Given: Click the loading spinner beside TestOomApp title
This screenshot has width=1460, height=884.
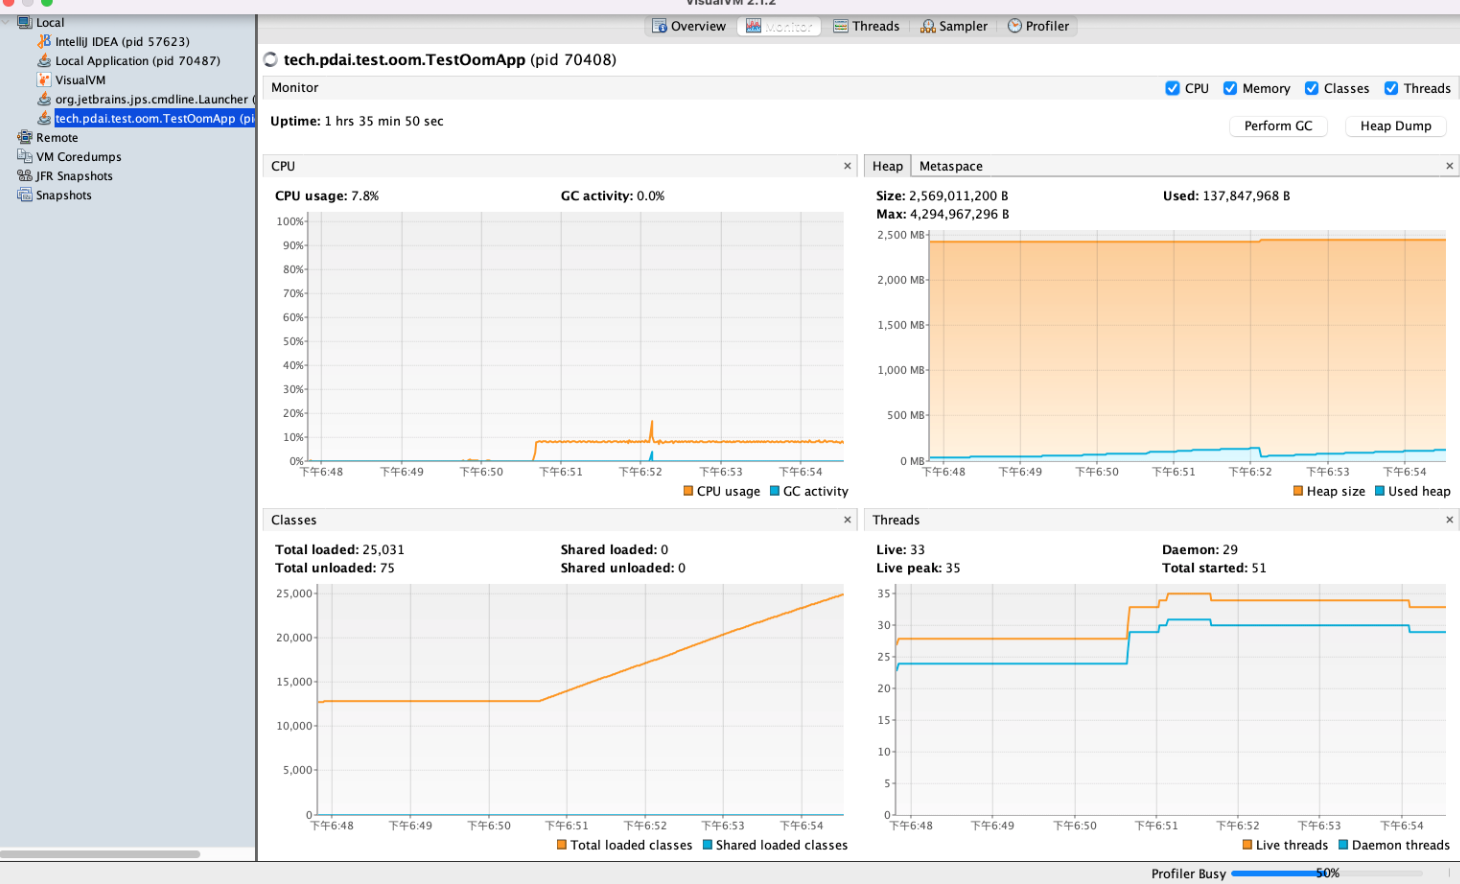Looking at the screenshot, I should tap(270, 60).
